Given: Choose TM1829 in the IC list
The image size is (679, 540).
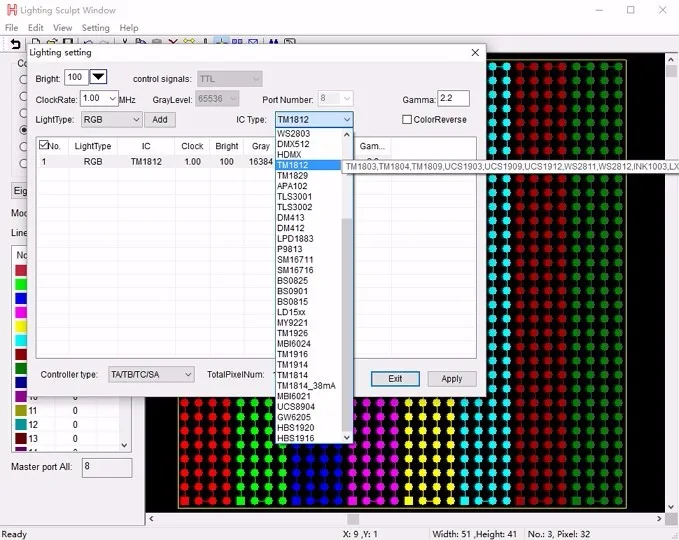Looking at the screenshot, I should 308,175.
